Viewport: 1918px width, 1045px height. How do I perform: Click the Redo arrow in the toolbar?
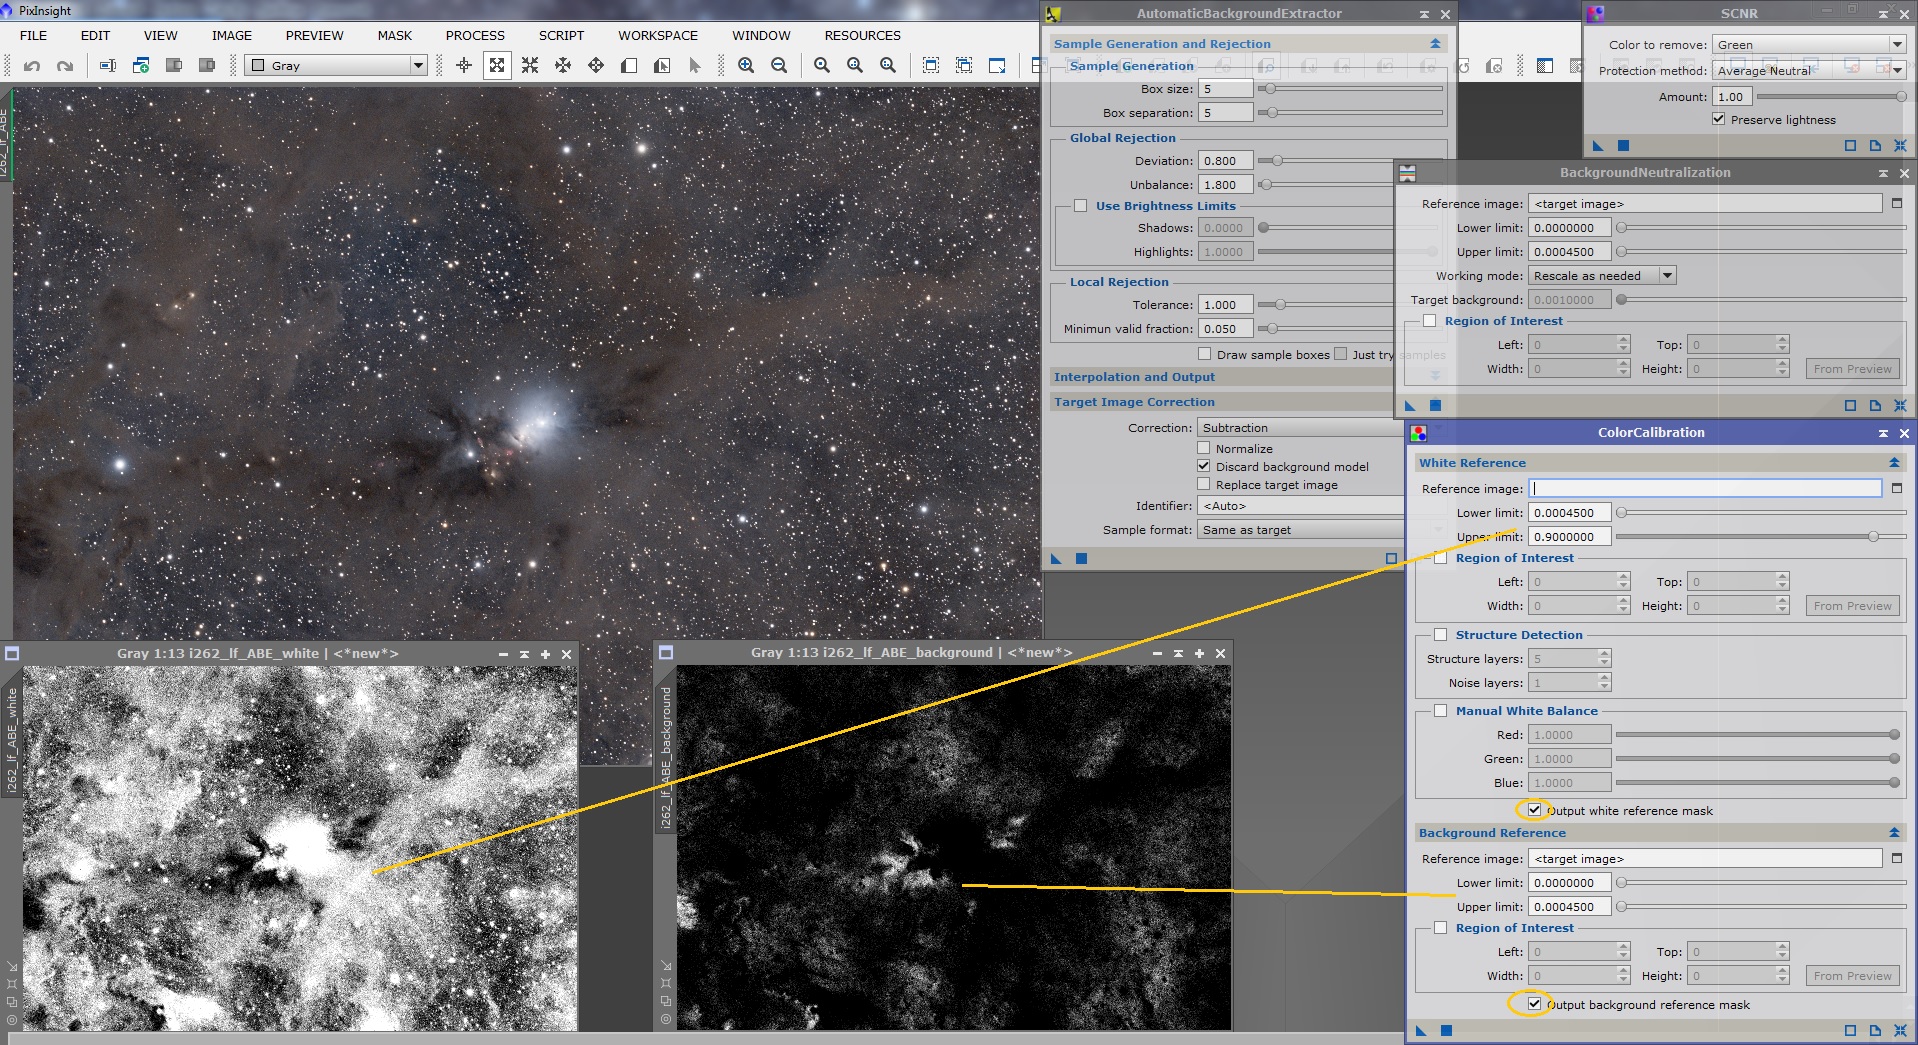(x=65, y=66)
